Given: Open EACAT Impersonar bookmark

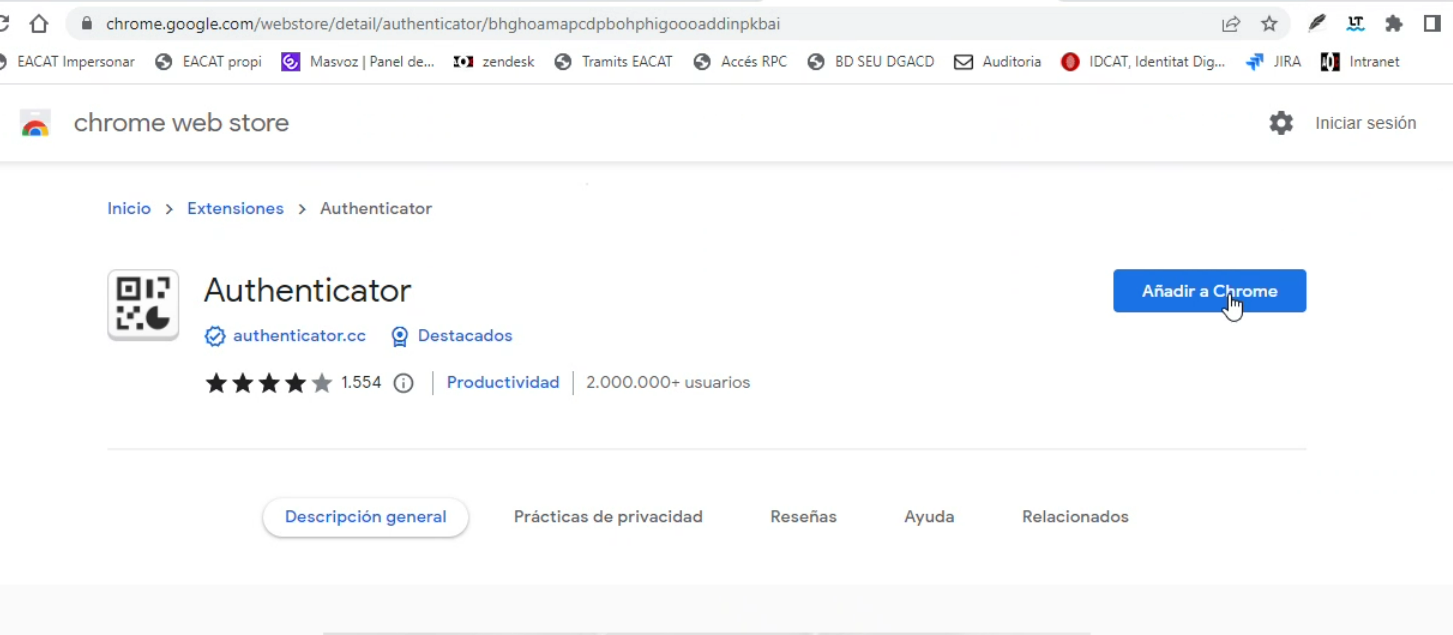Looking at the screenshot, I should click(68, 62).
